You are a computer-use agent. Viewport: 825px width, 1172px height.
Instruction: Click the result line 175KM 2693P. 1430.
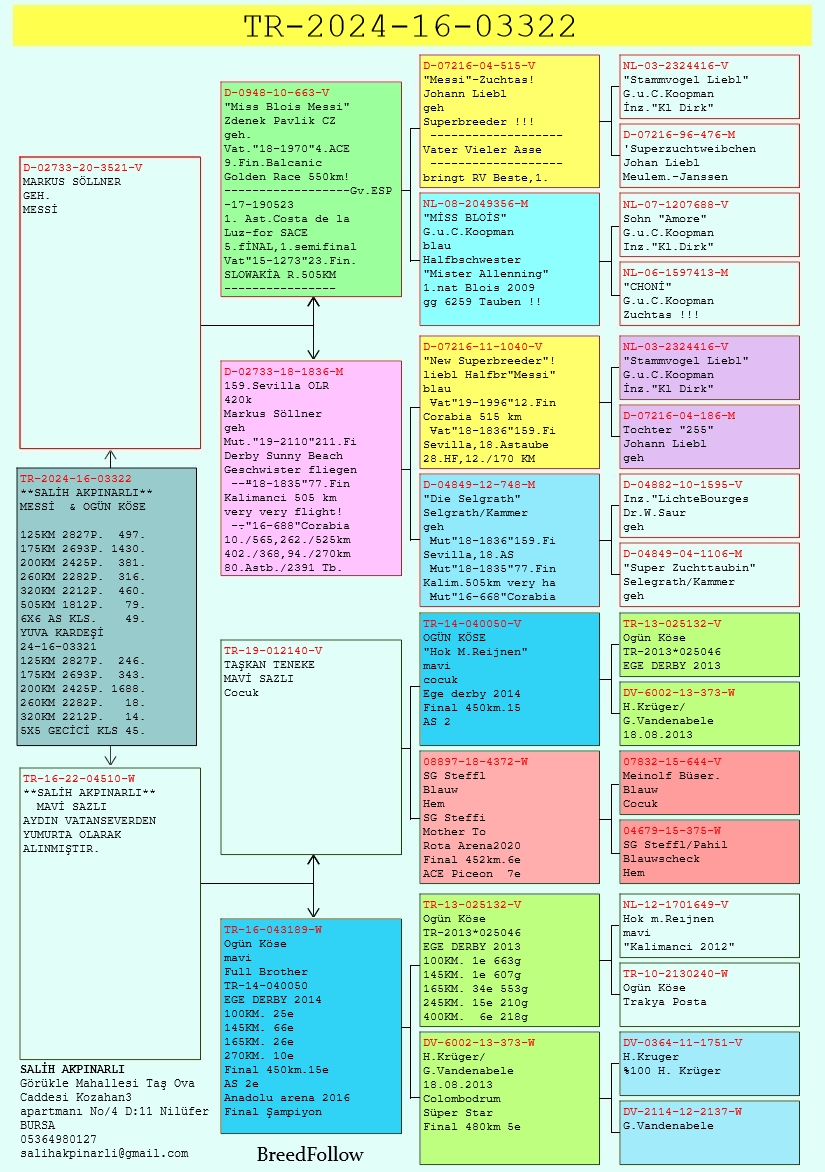pos(82,549)
